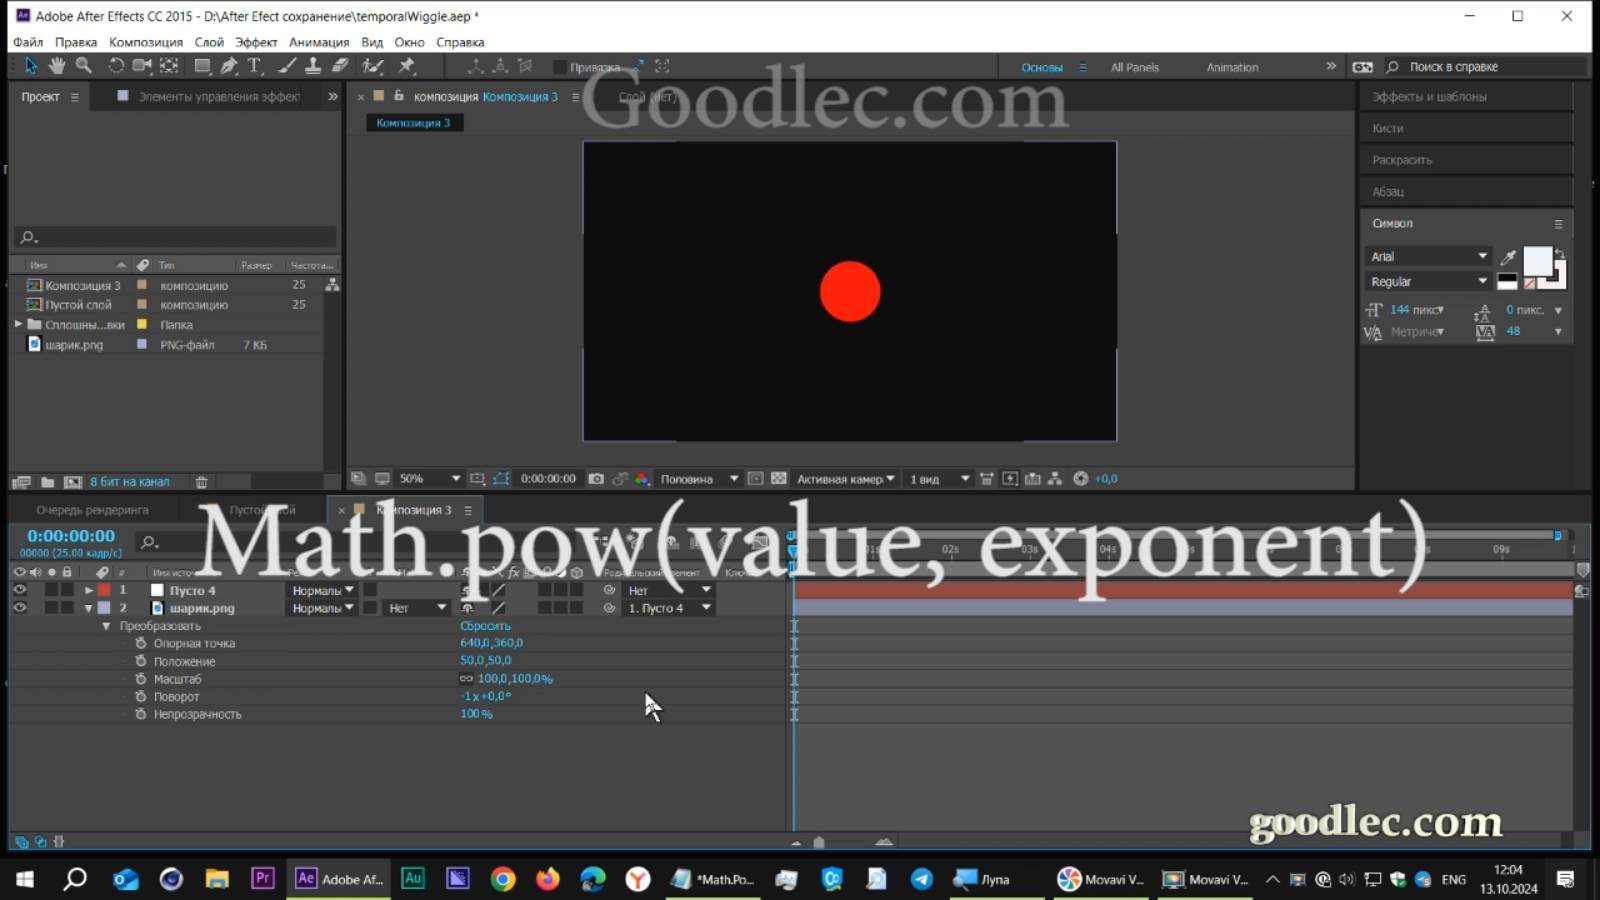Screen dimensions: 1600x900
Task: Click the reset exposure icon
Action: click(x=1080, y=479)
